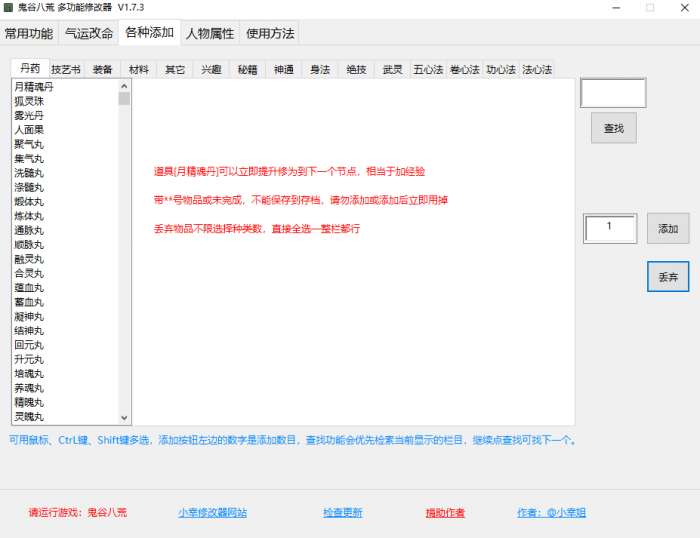Go to the 人物属性 tab
The height and width of the screenshot is (538, 700).
210,33
